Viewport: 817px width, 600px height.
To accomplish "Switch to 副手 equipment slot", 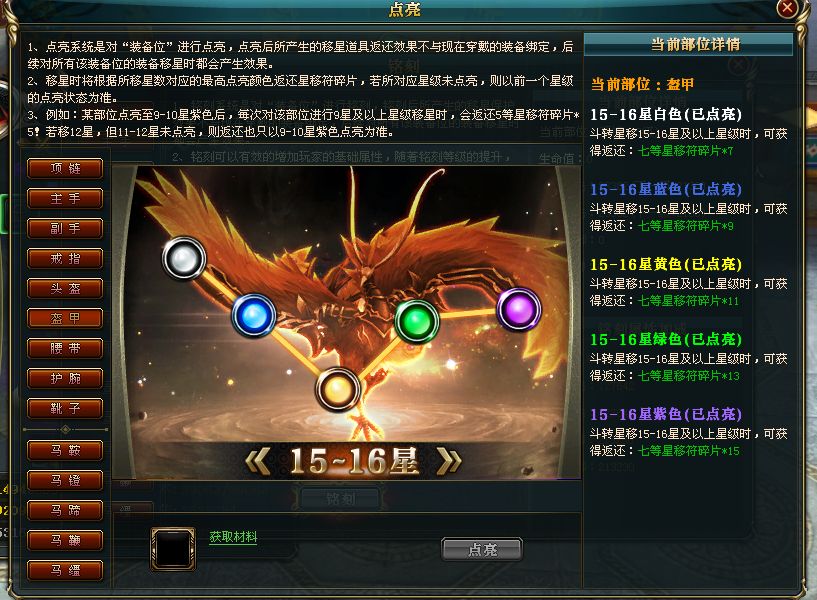I will [x=65, y=229].
